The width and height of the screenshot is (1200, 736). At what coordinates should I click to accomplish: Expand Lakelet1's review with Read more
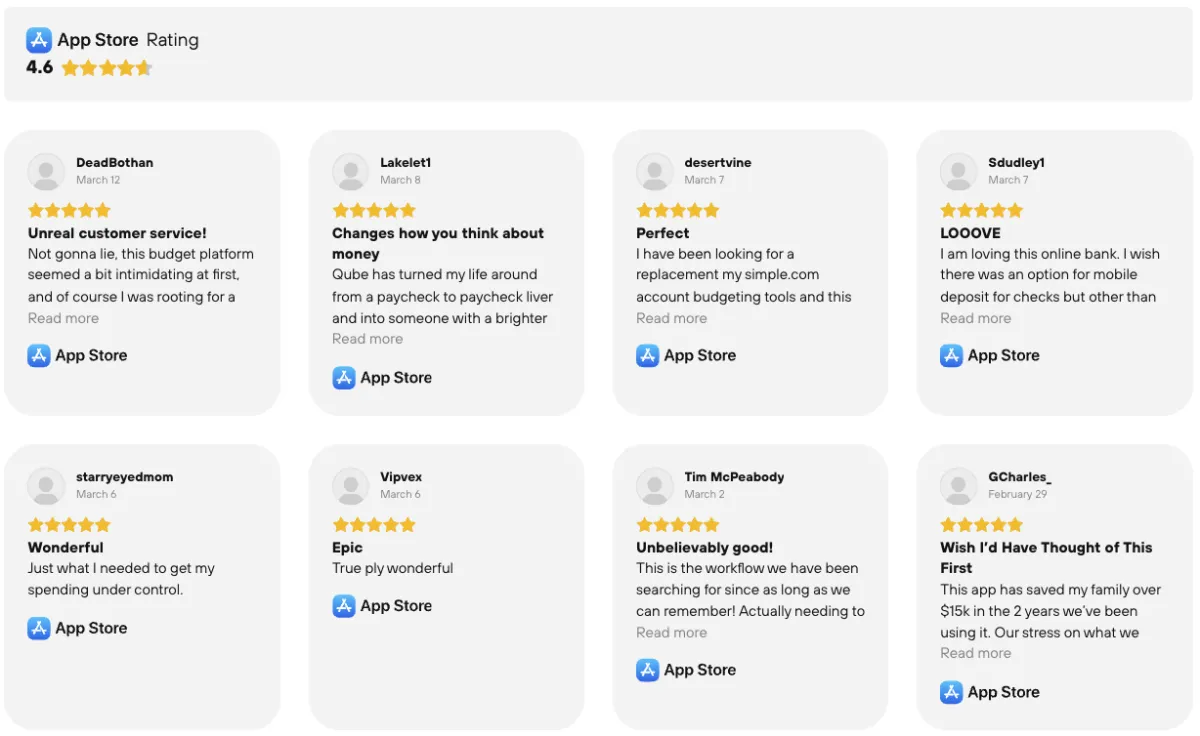pyautogui.click(x=367, y=339)
